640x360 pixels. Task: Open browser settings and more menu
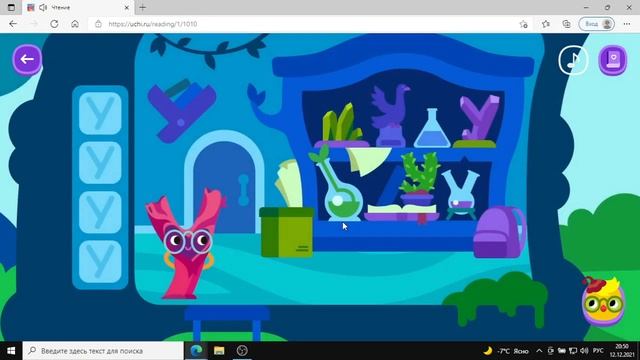[x=627, y=24]
